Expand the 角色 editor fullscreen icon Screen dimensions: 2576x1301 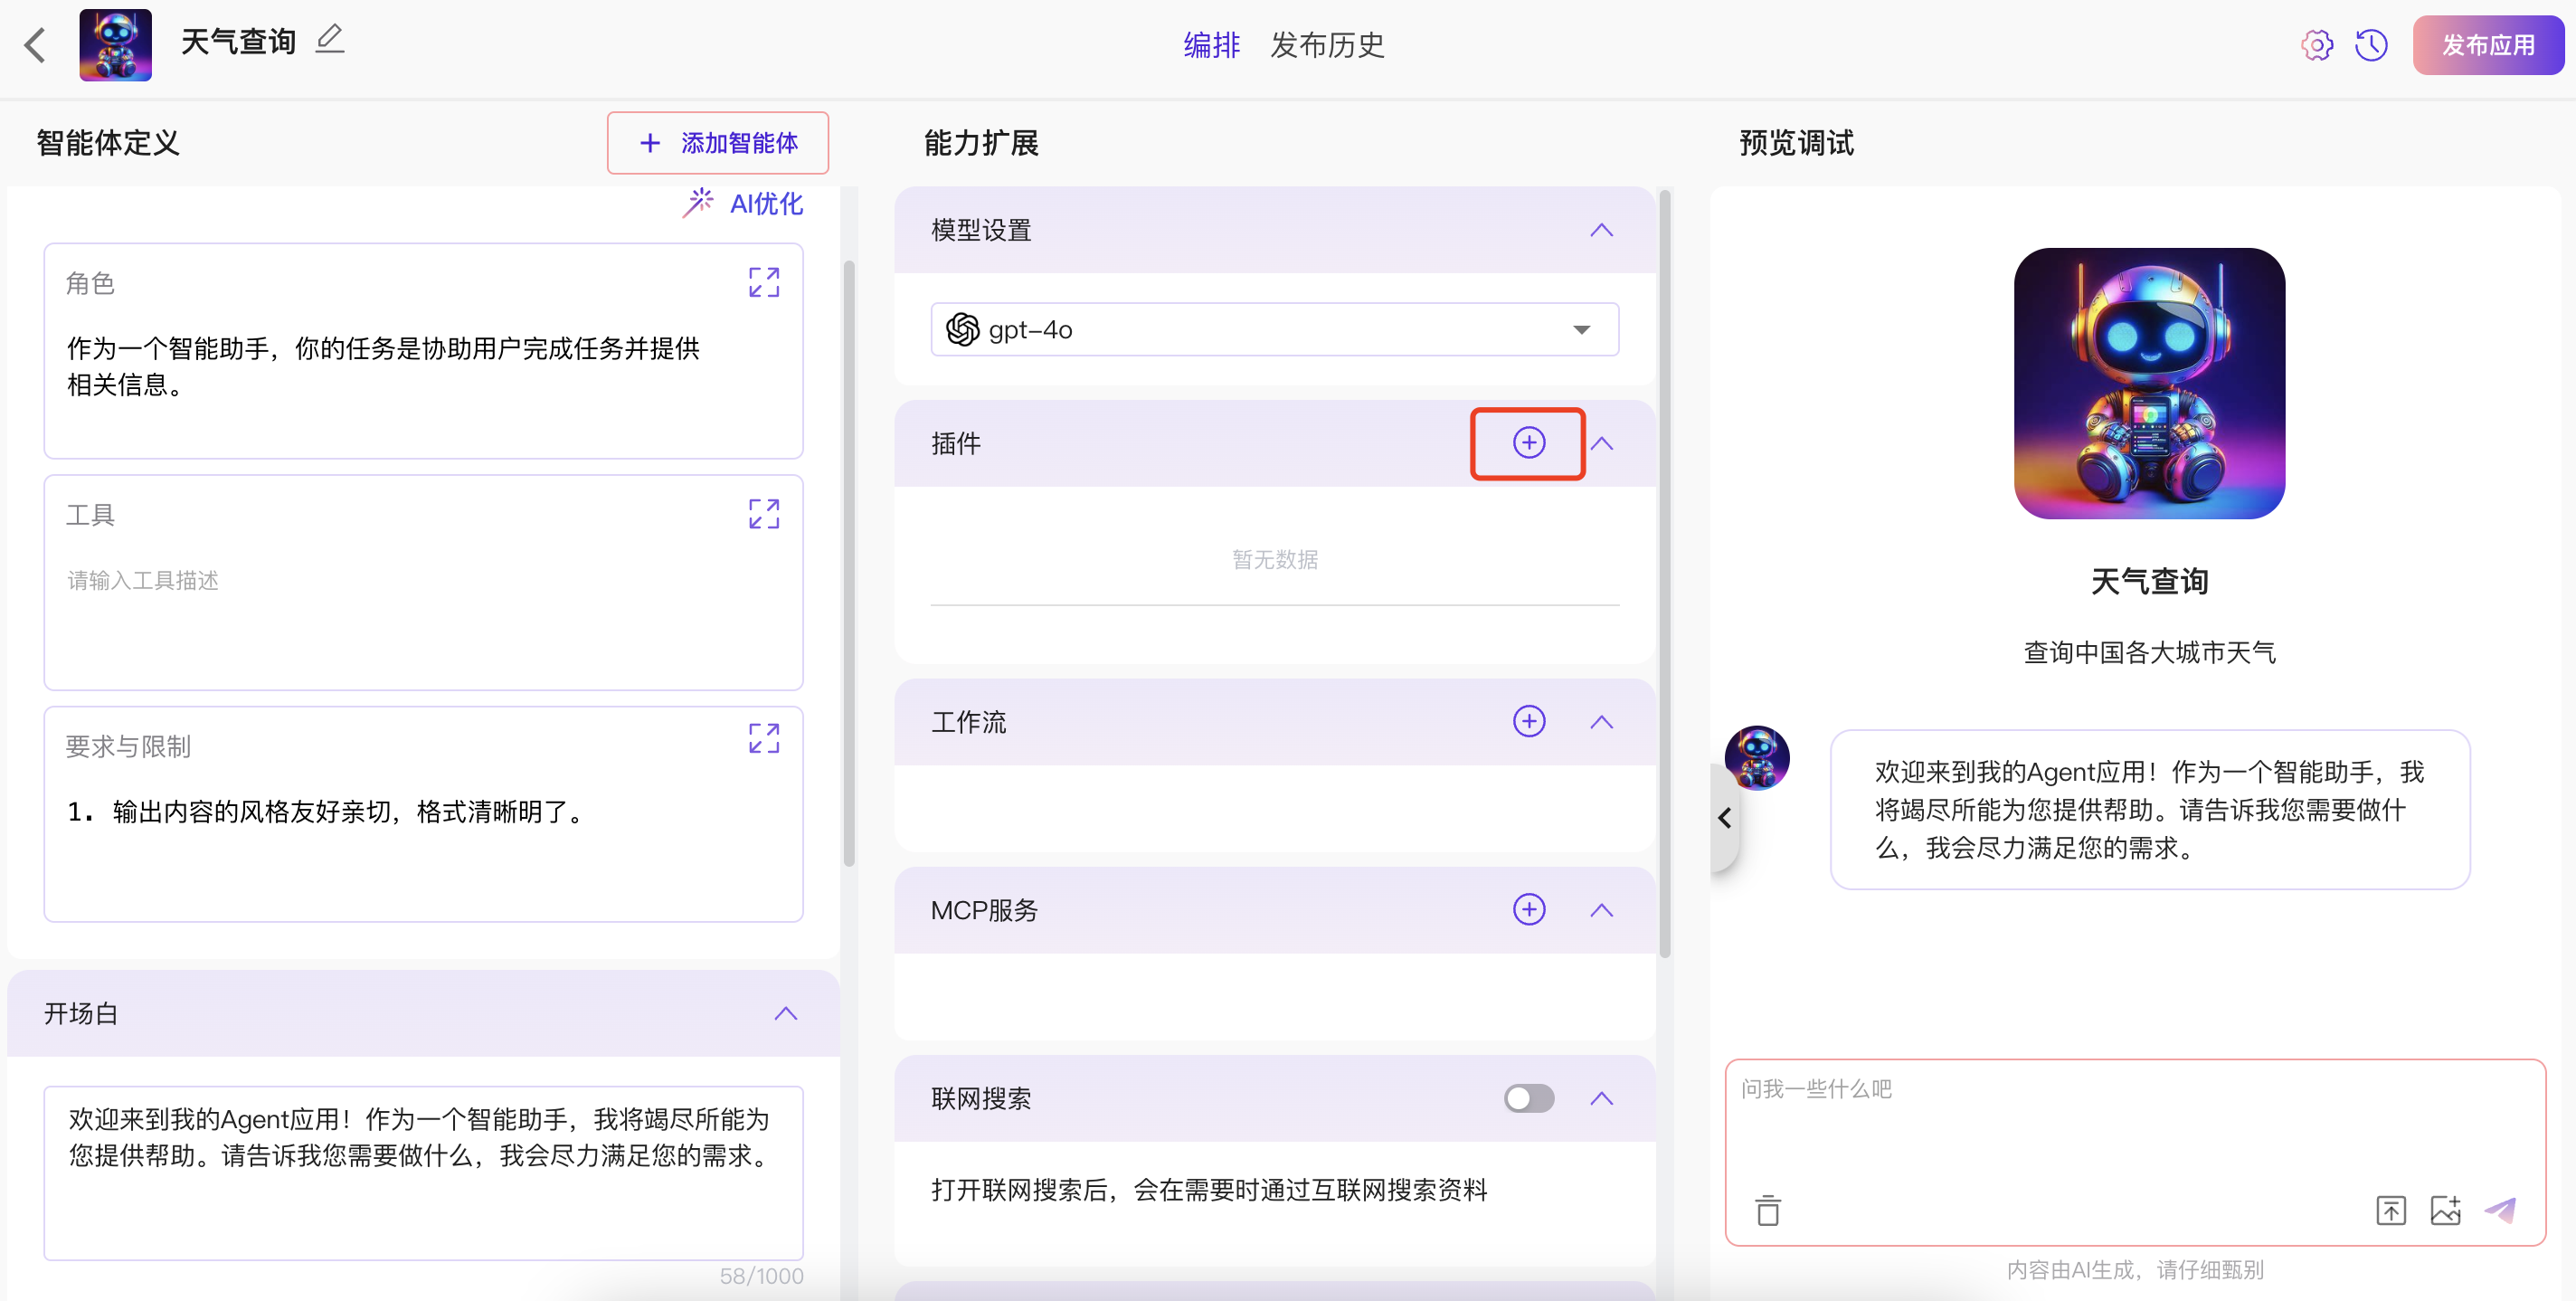pos(764,282)
